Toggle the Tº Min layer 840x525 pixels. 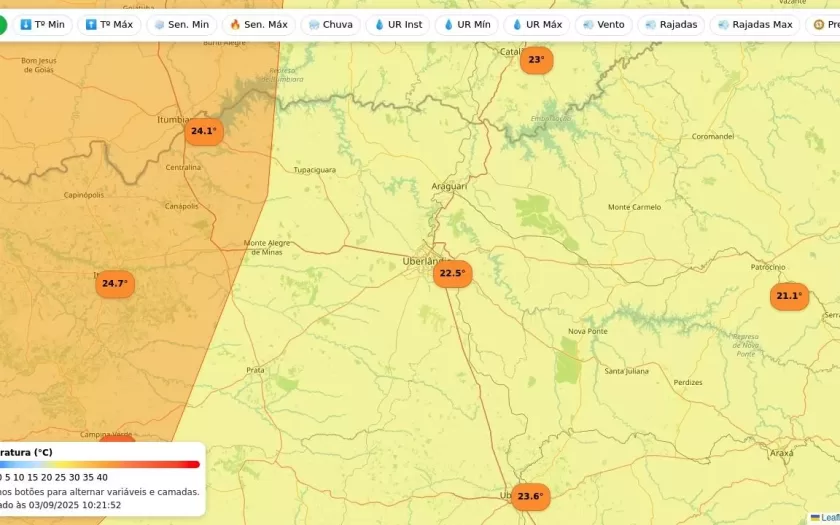point(42,24)
